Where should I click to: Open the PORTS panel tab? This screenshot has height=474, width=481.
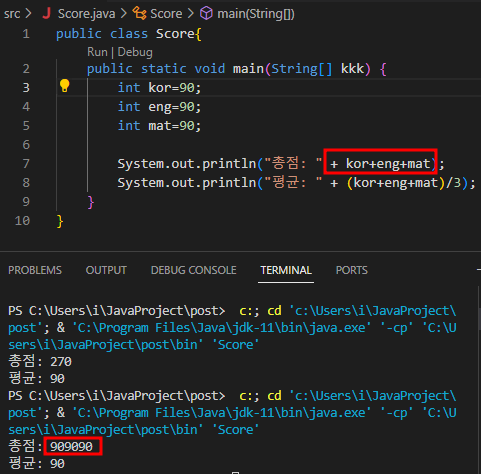click(x=352, y=270)
